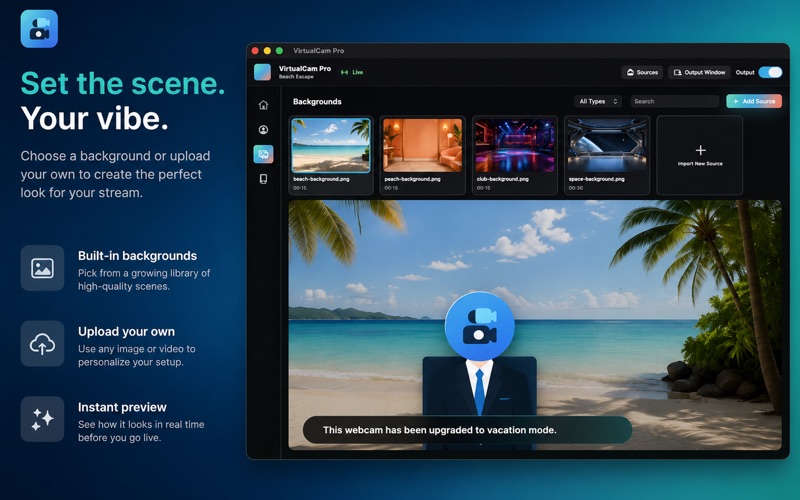Screen dimensions: 800x500
Task: Select the Backgrounds image icon in sidebar
Action: 263,154
